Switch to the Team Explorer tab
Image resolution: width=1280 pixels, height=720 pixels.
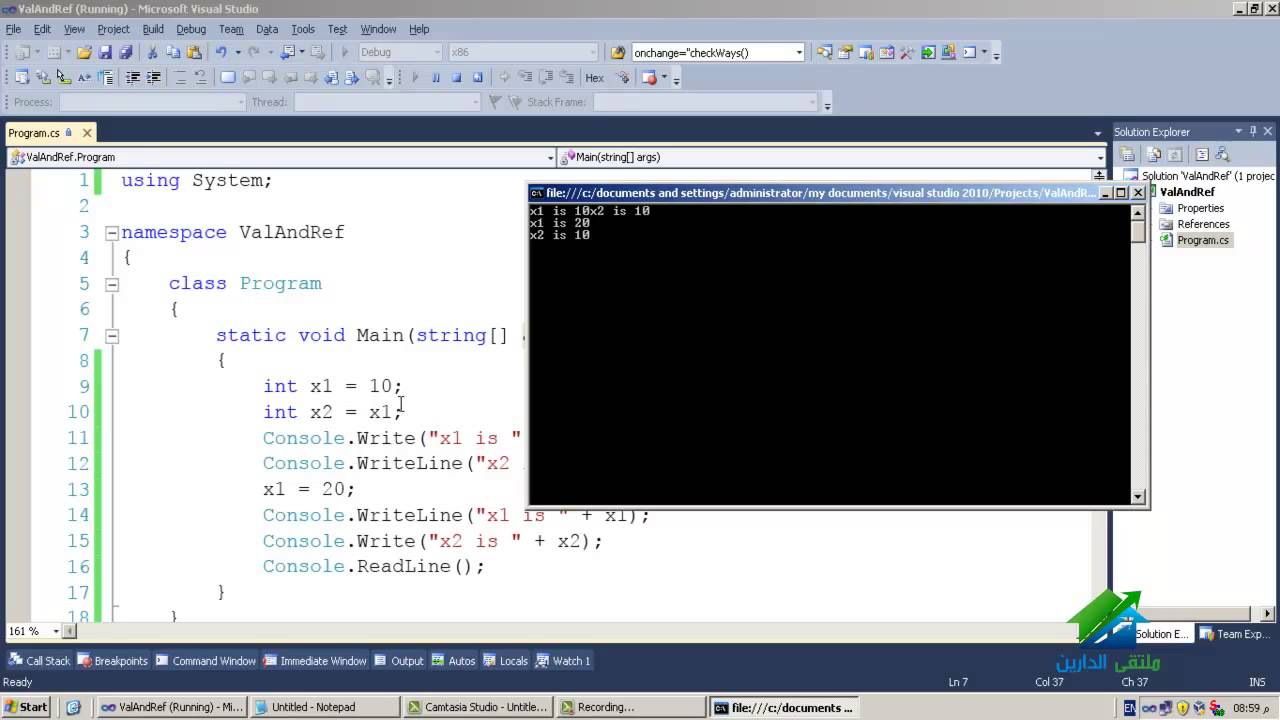(x=1237, y=633)
